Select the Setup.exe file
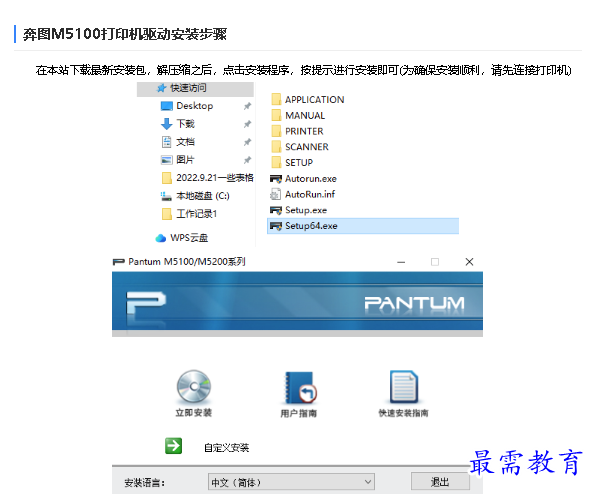This screenshot has height=494, width=591. [x=306, y=210]
